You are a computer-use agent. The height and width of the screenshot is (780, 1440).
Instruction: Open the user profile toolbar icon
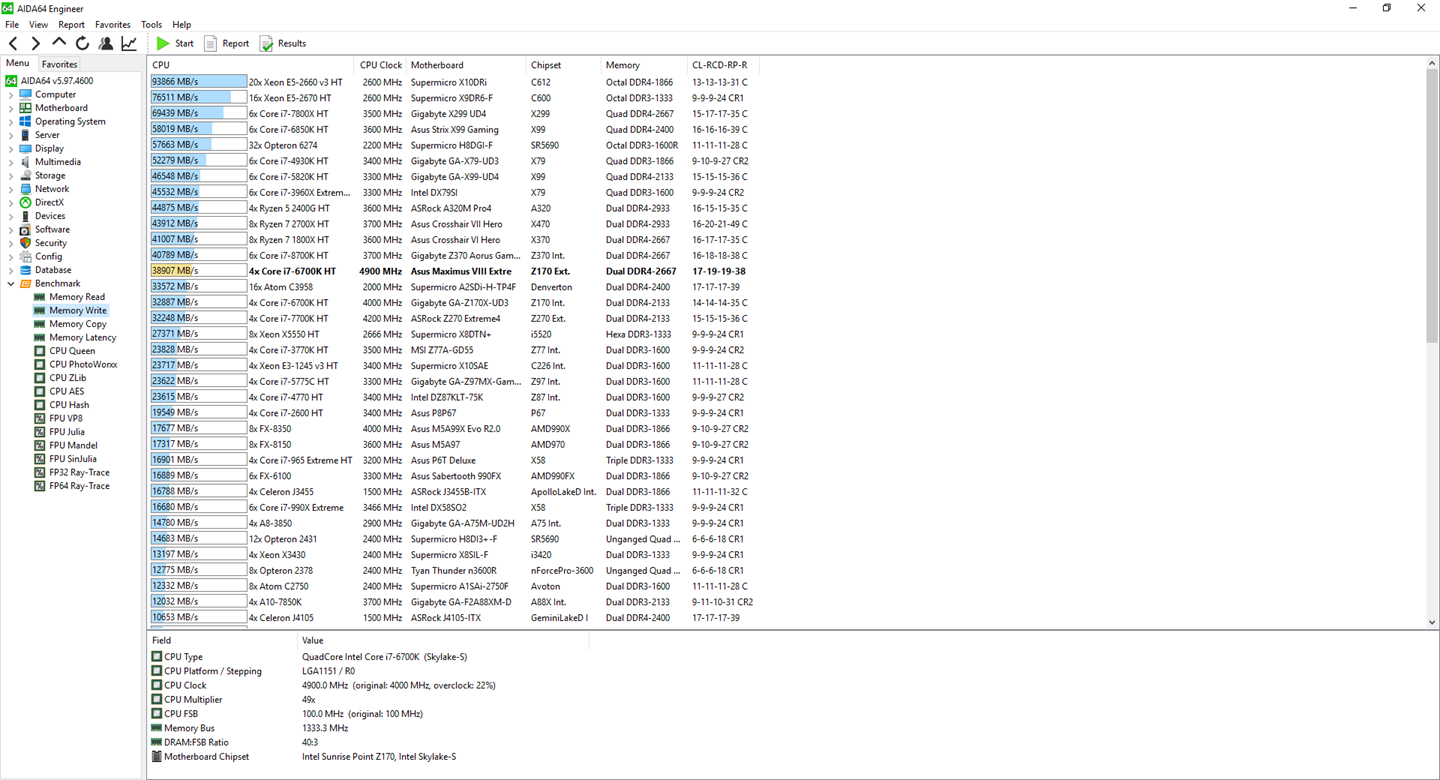coord(106,43)
